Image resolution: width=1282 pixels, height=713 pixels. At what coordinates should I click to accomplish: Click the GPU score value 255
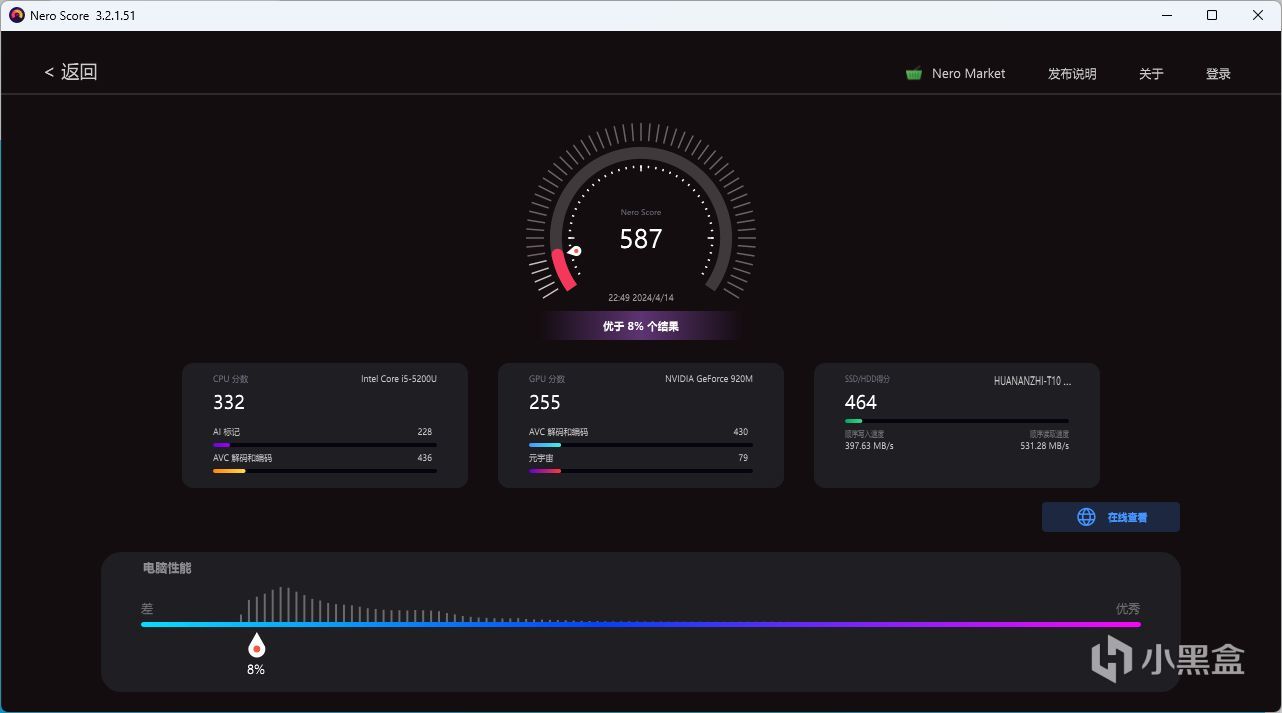545,402
